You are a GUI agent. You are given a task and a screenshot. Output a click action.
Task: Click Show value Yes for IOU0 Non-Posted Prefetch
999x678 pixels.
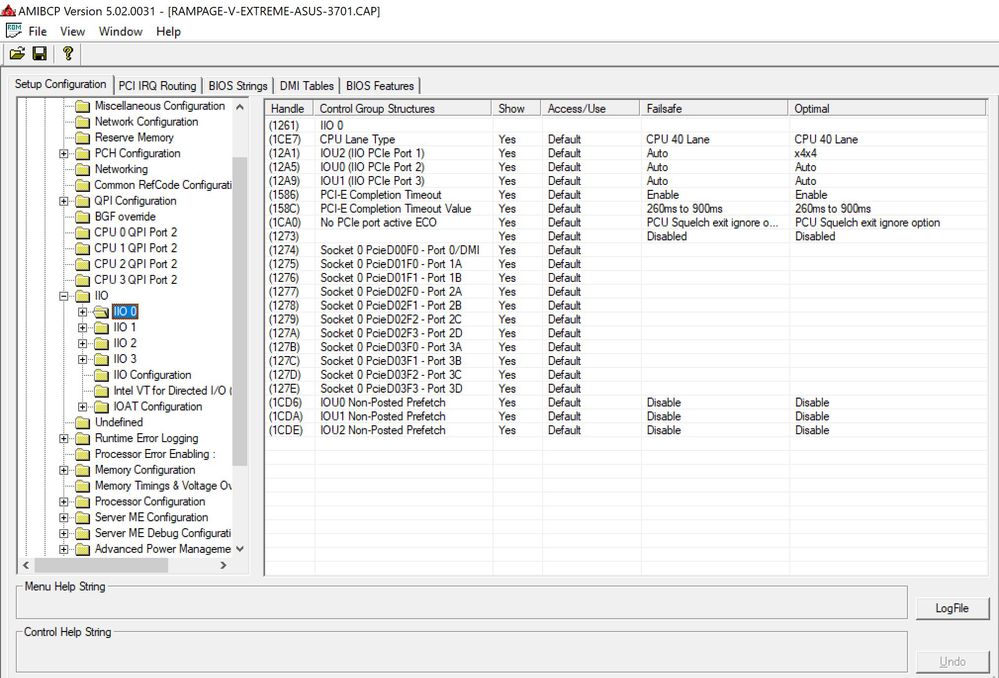pos(507,403)
